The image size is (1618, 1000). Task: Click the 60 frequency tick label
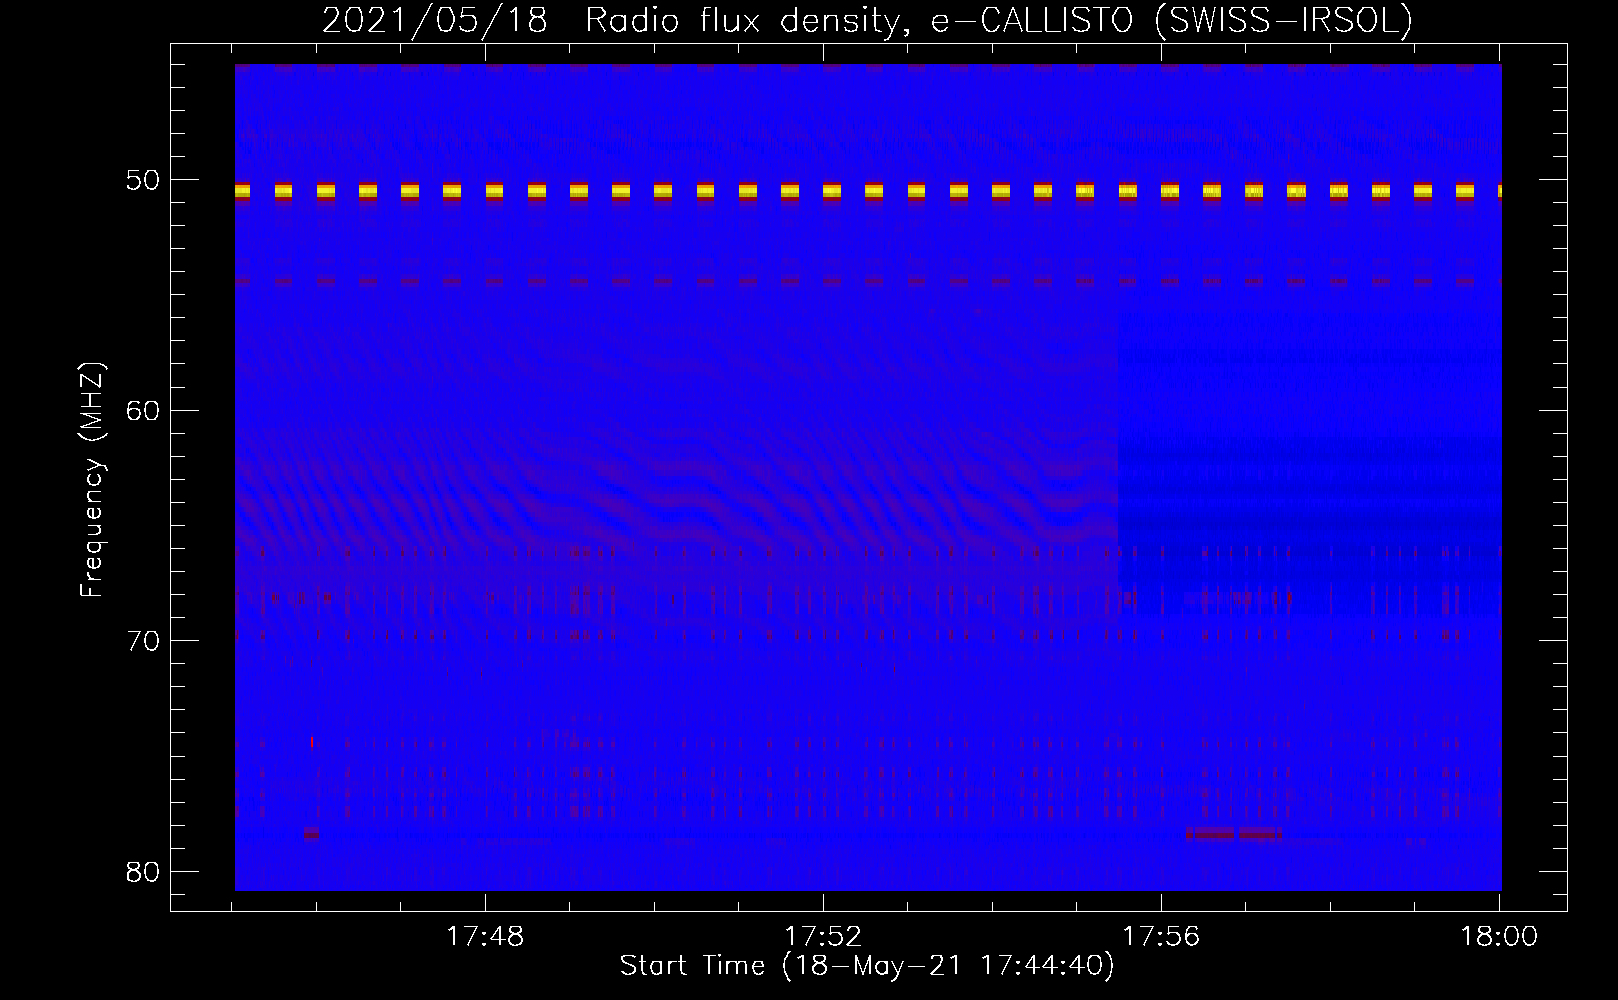(143, 410)
